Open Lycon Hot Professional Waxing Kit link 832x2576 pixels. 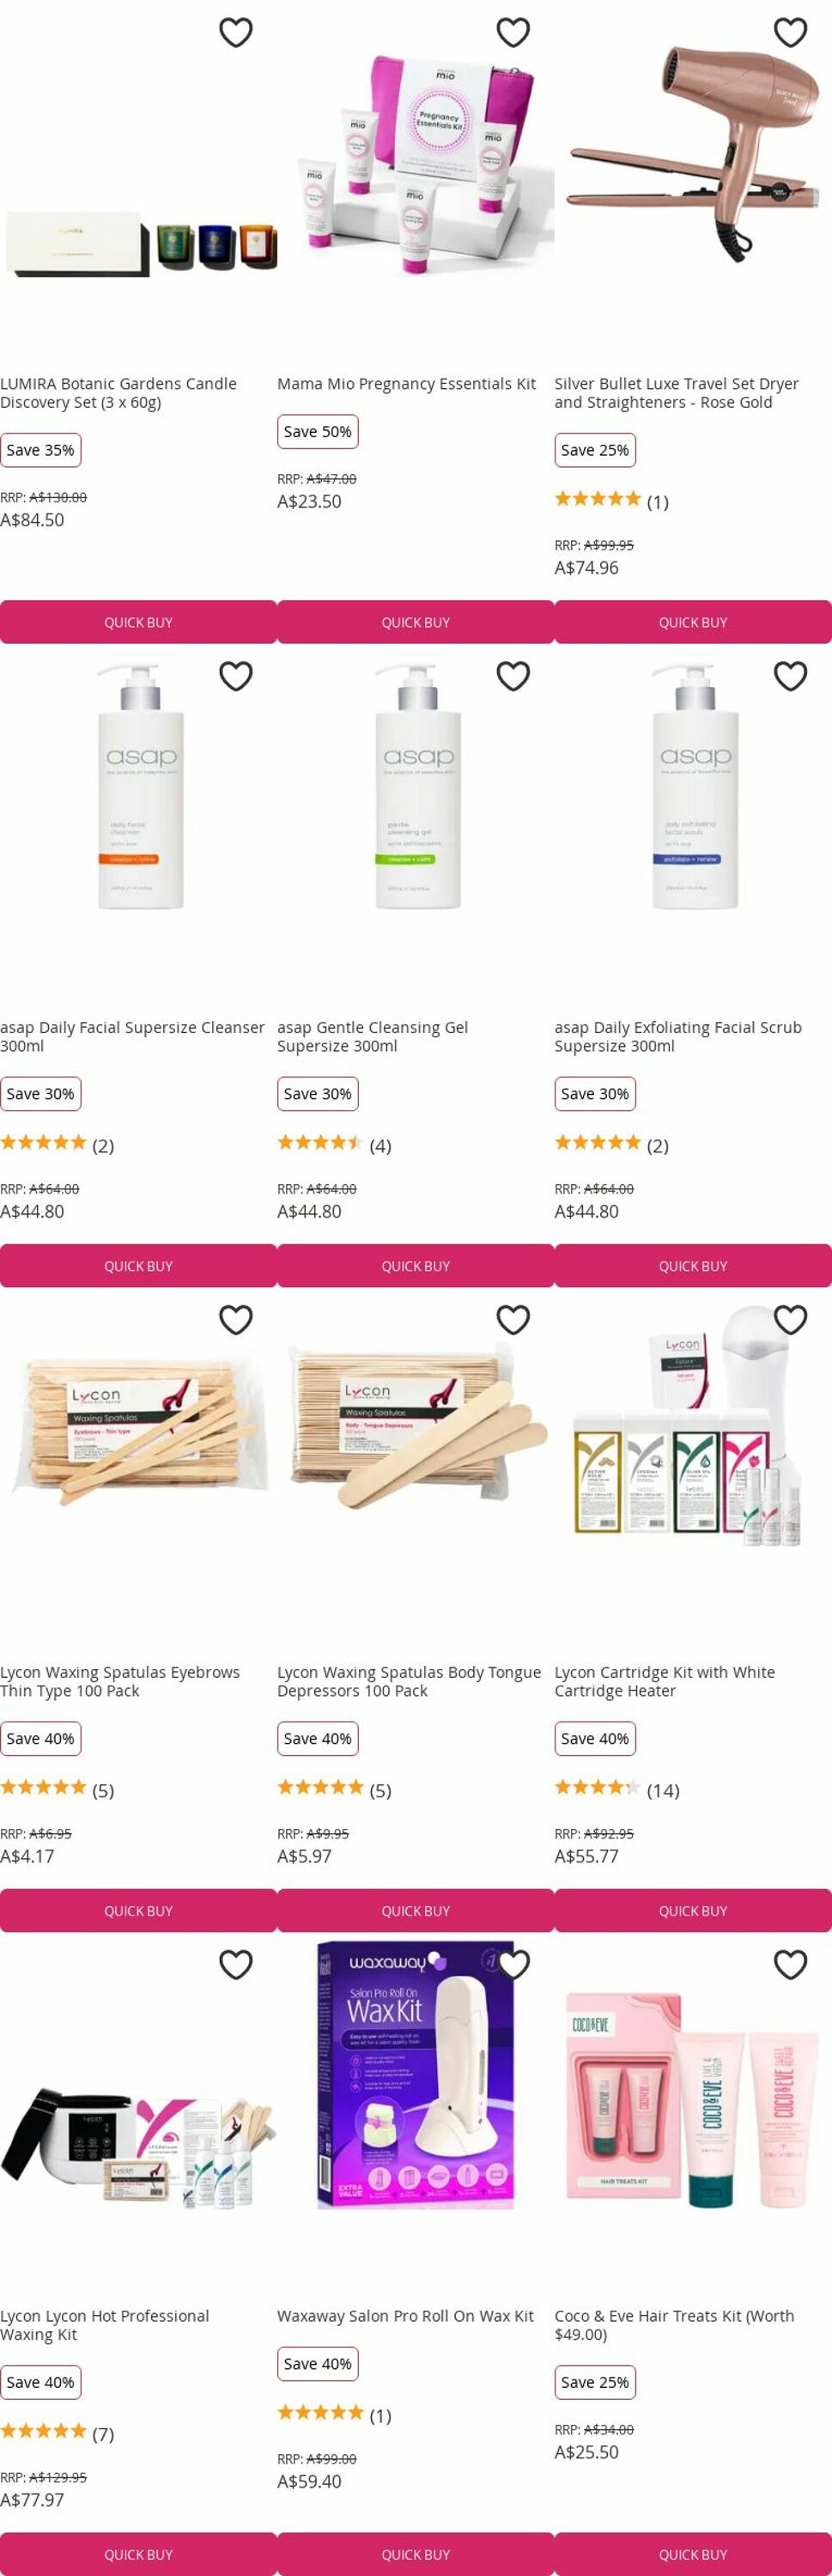click(x=105, y=2325)
